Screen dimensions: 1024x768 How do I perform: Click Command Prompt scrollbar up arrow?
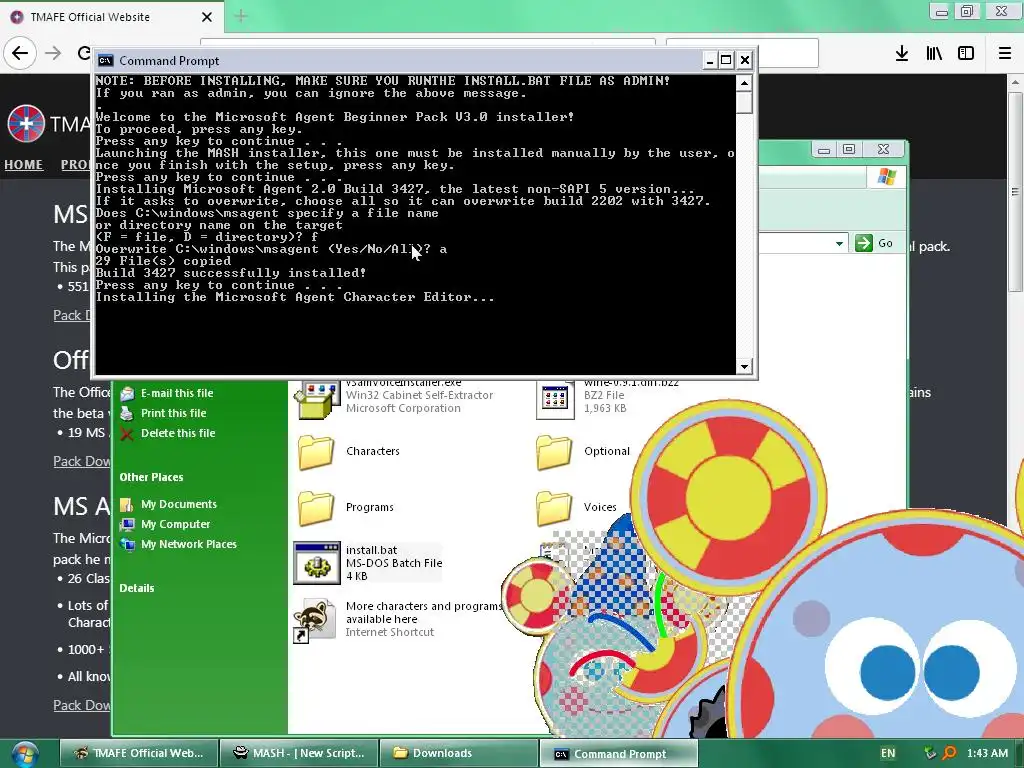[x=744, y=83]
